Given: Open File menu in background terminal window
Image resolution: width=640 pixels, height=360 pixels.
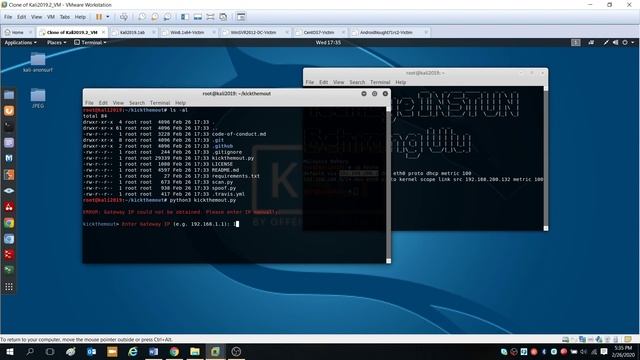Looking at the screenshot, I should (x=310, y=82).
